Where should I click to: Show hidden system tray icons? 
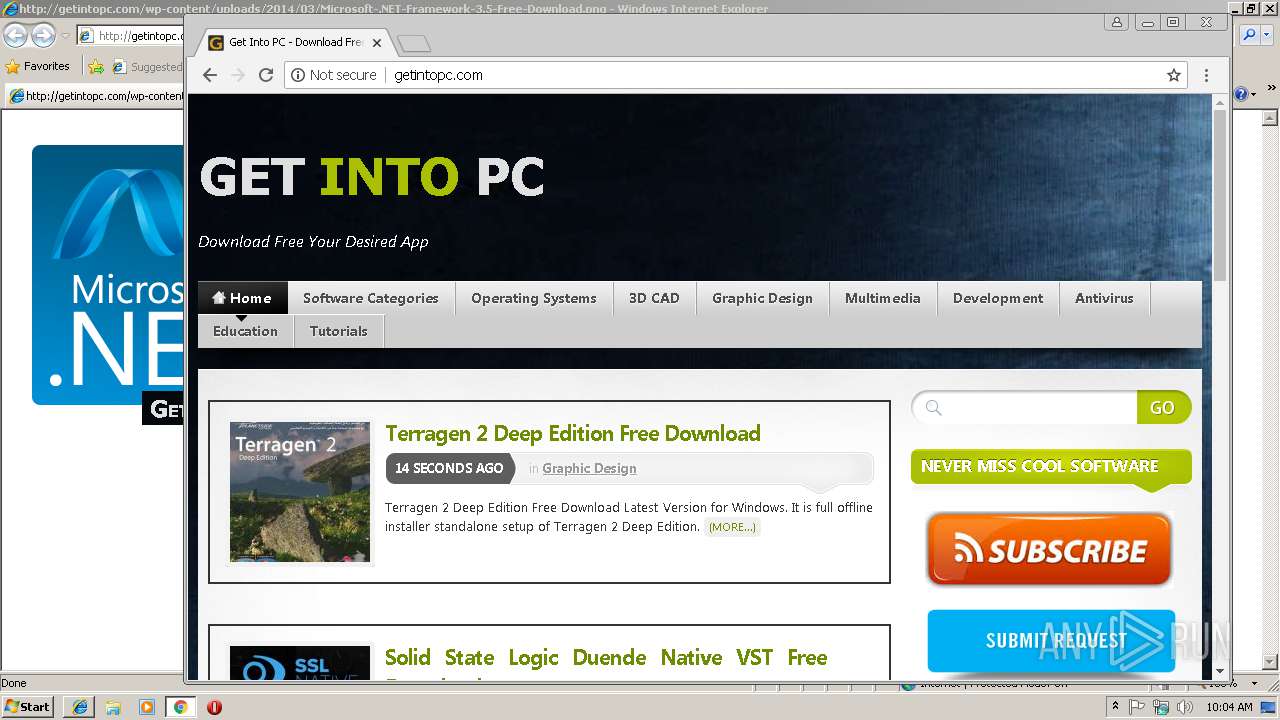coord(1115,707)
